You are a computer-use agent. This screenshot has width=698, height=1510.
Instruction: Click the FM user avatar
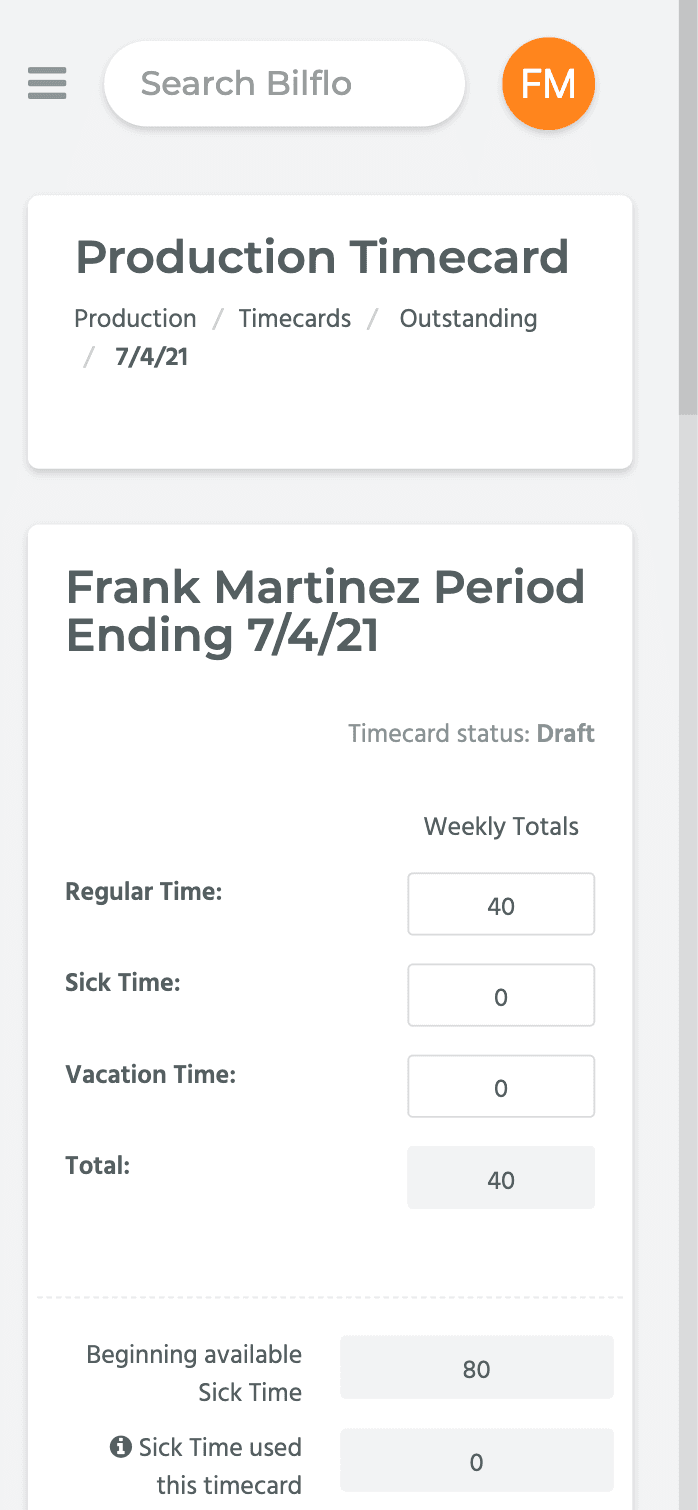point(548,84)
